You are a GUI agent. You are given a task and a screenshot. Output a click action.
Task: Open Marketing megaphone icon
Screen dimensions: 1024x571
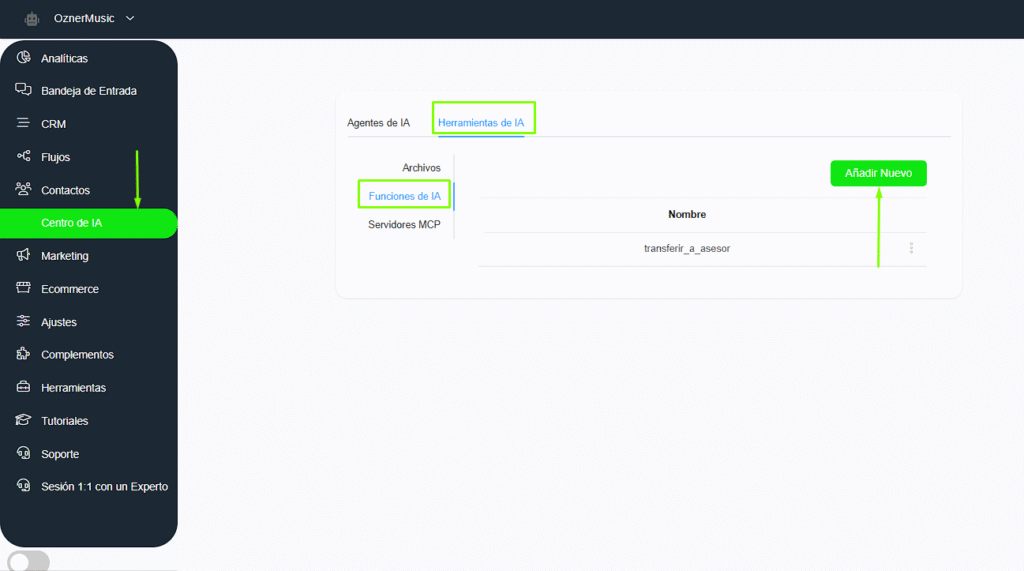(x=24, y=256)
